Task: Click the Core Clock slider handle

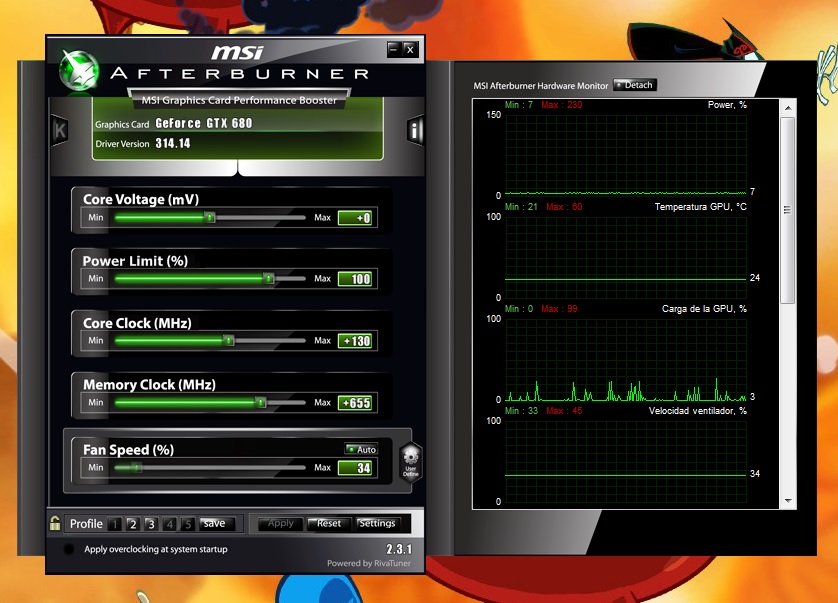Action: pos(229,340)
